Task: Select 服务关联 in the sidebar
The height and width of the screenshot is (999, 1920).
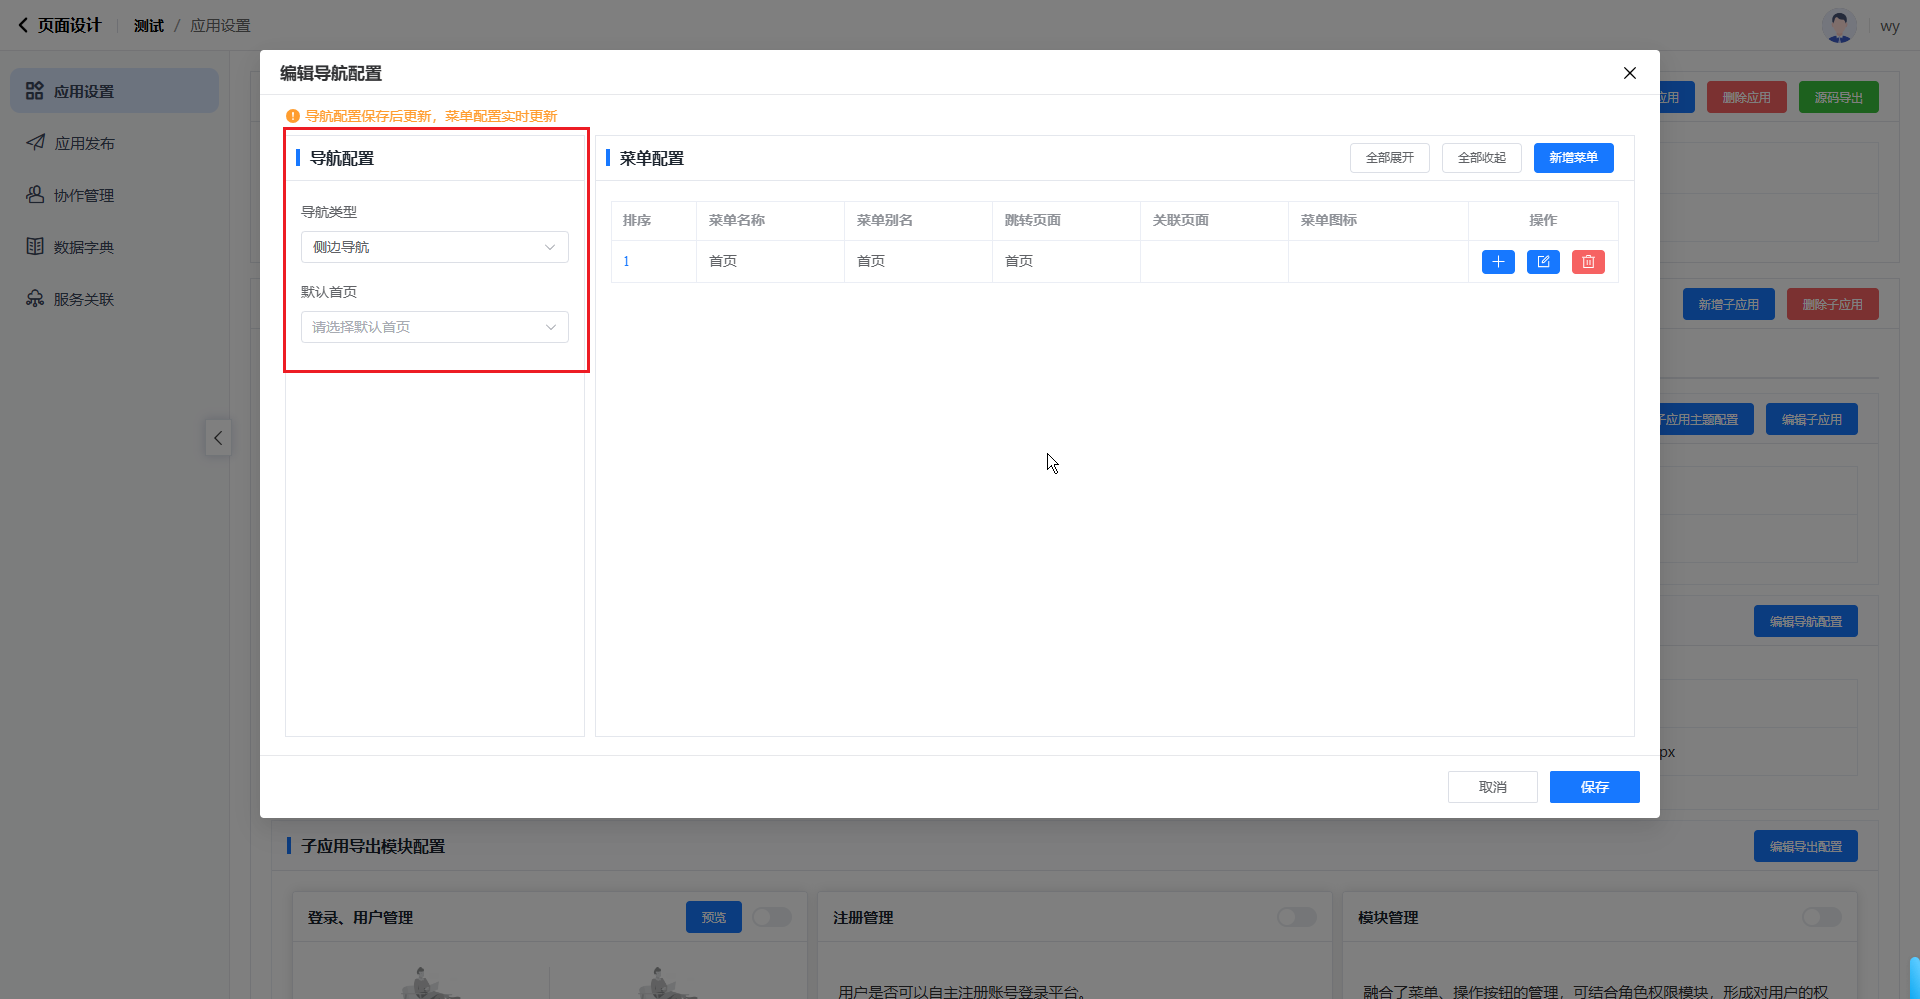Action: click(84, 299)
